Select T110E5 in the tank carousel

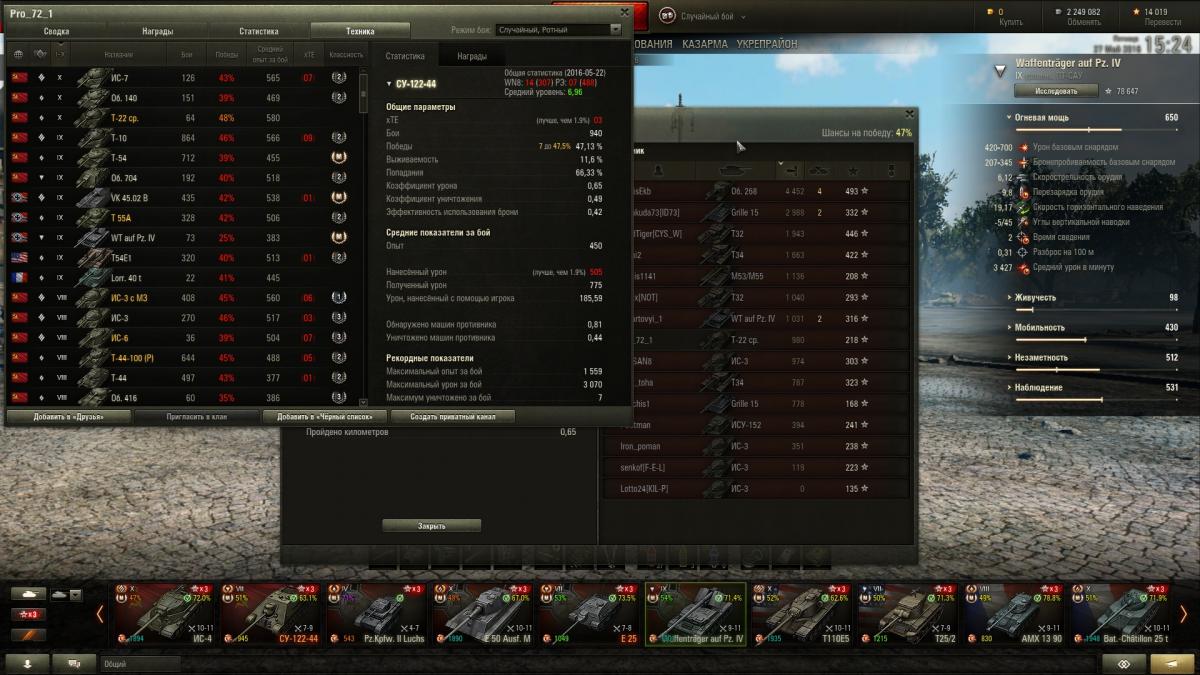click(802, 613)
